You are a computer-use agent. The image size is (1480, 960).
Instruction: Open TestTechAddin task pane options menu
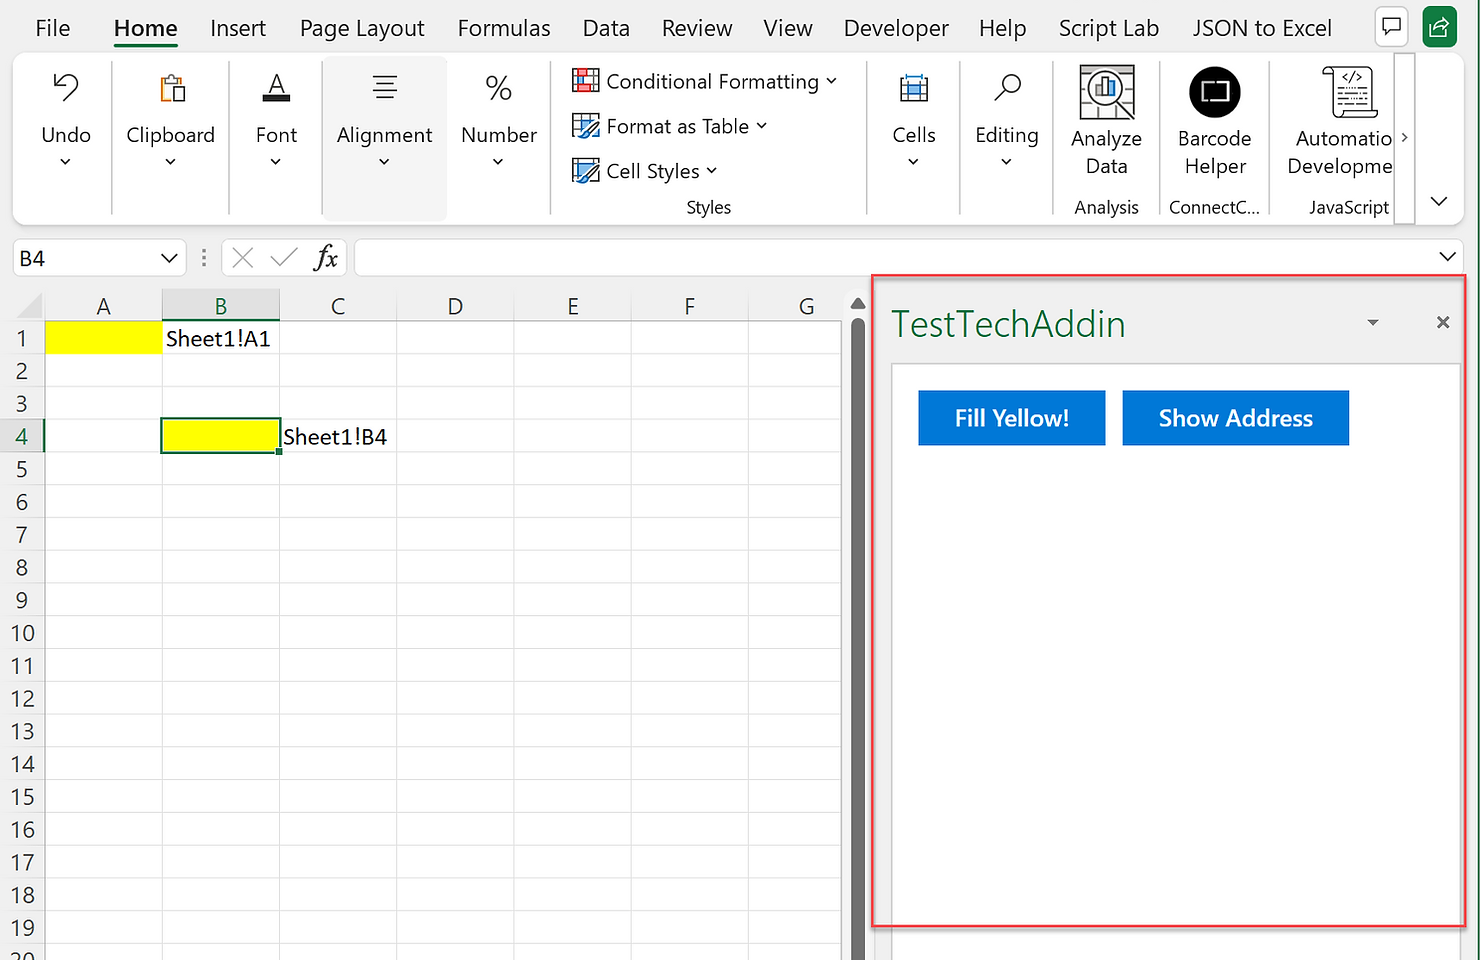[x=1373, y=322]
